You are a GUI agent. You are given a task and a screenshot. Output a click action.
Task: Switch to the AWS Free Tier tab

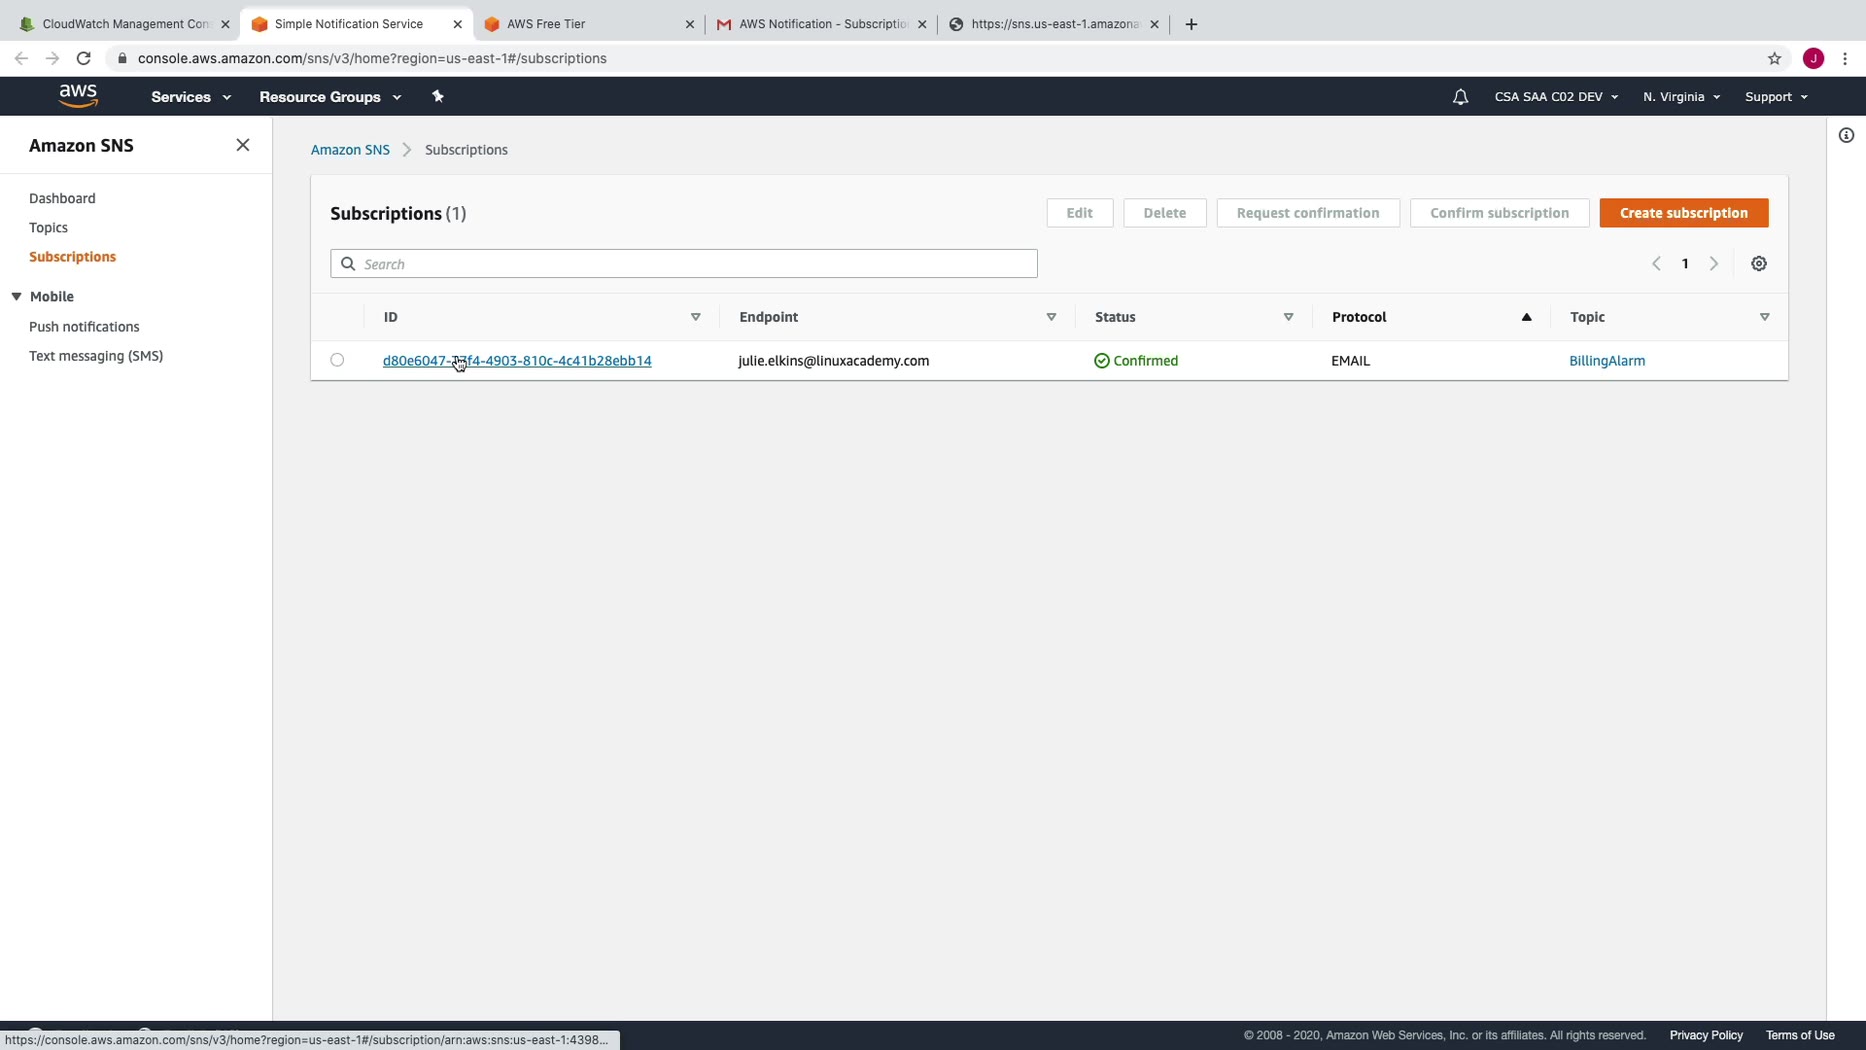tap(587, 24)
